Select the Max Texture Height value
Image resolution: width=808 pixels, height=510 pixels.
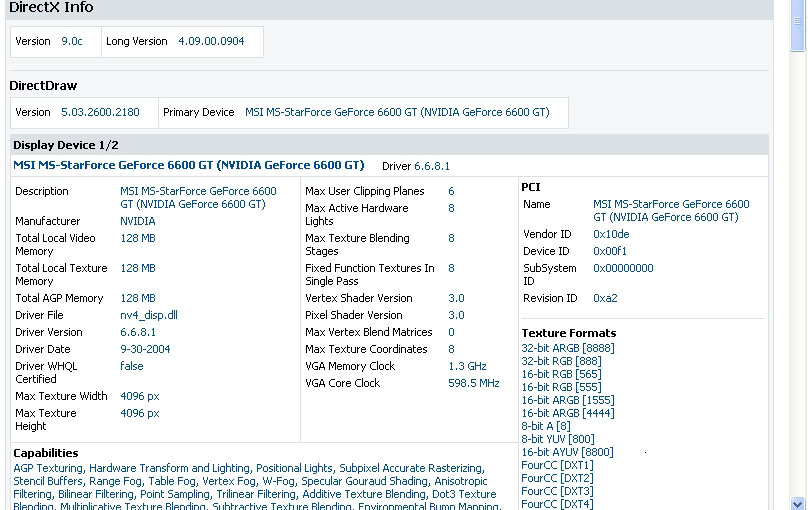pos(140,413)
